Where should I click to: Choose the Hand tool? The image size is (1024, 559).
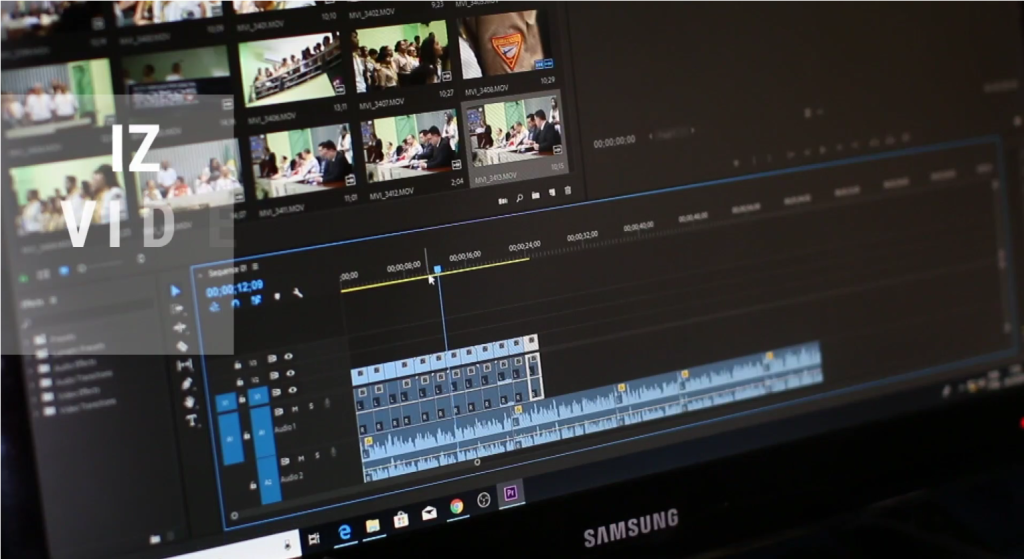189,402
